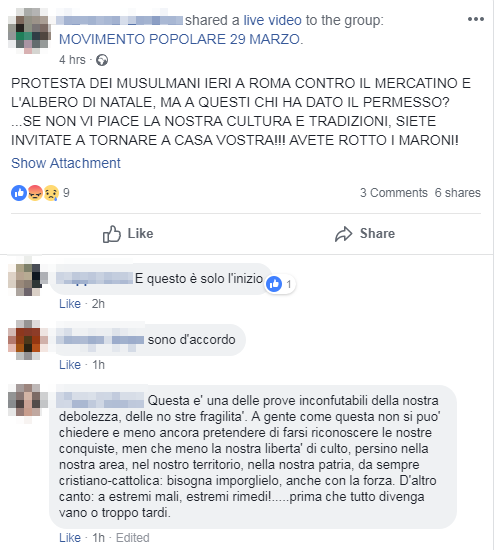This screenshot has width=495, height=550.
Task: Click the angry reaction emoji
Action: 35,193
